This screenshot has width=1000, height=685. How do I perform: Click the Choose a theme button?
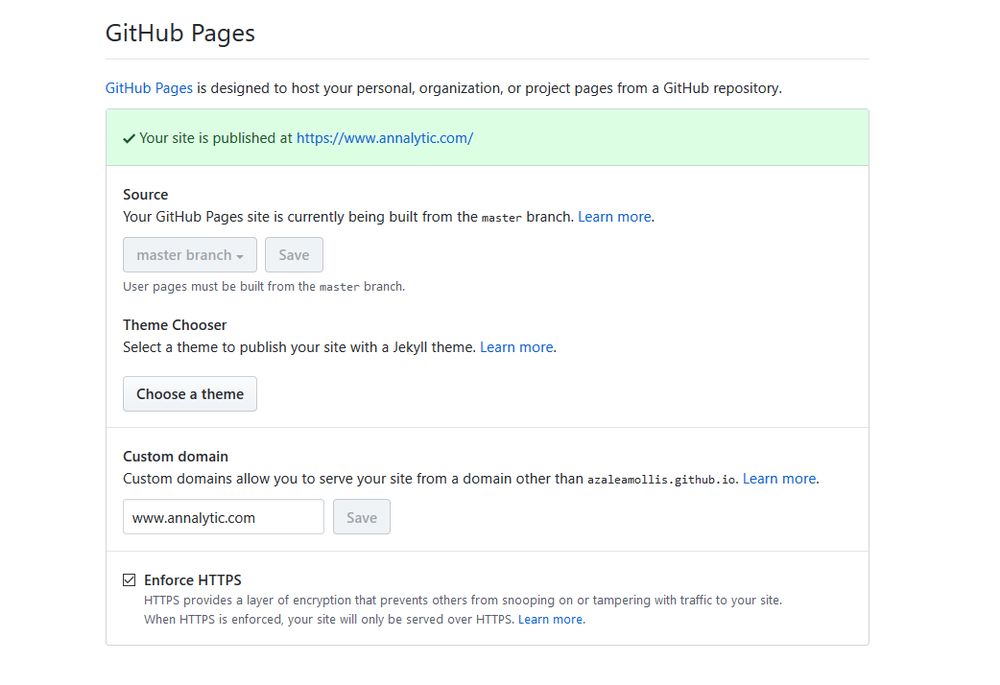(190, 394)
